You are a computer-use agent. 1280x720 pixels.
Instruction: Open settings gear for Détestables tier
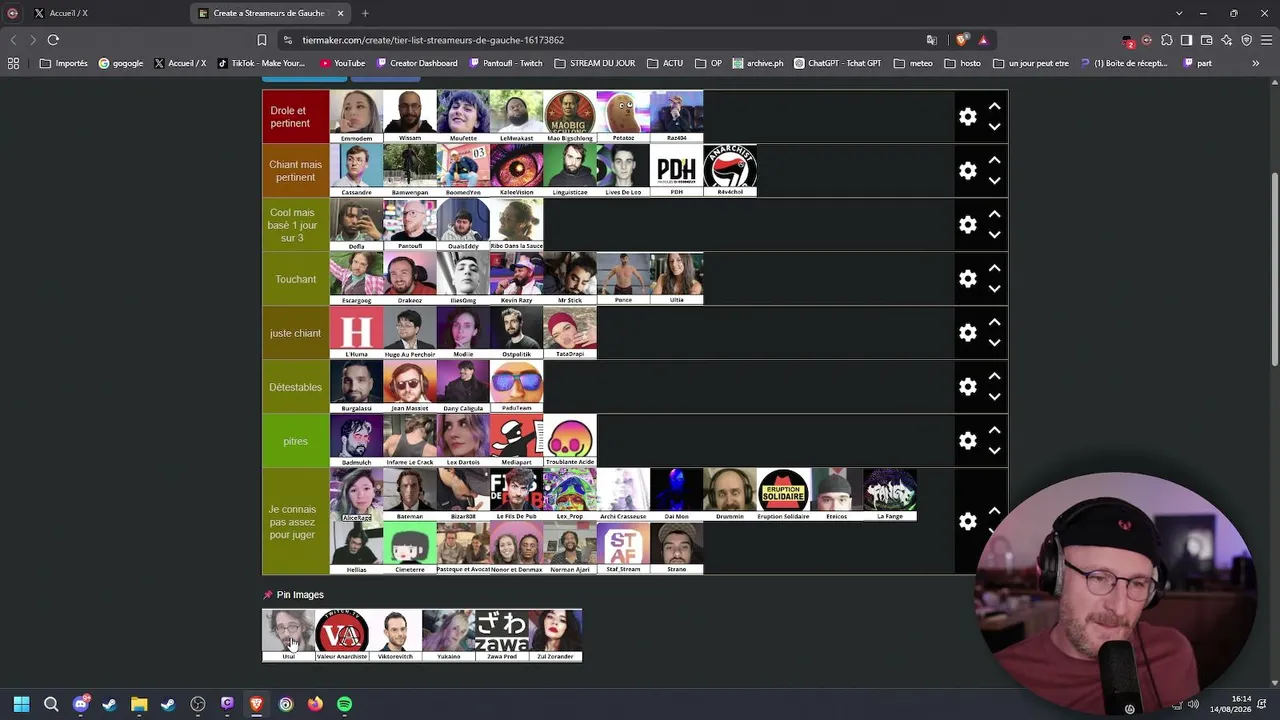(967, 387)
